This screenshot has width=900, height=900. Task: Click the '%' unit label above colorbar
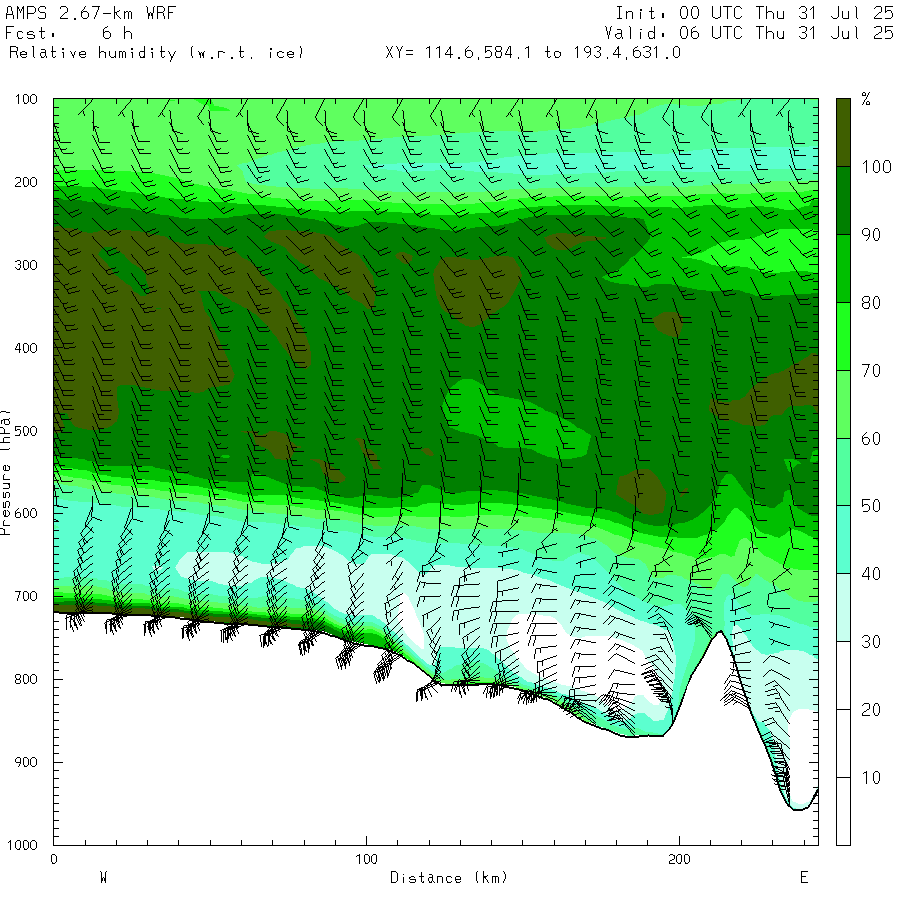point(866,99)
